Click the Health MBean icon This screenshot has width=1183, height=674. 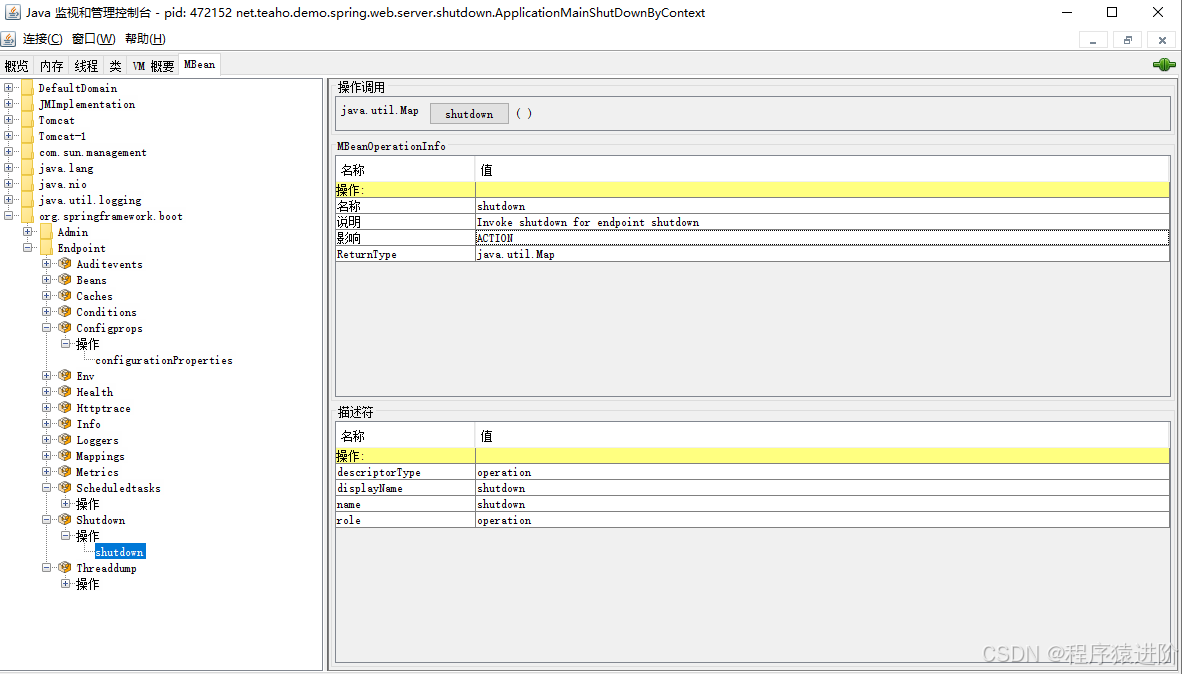(65, 392)
